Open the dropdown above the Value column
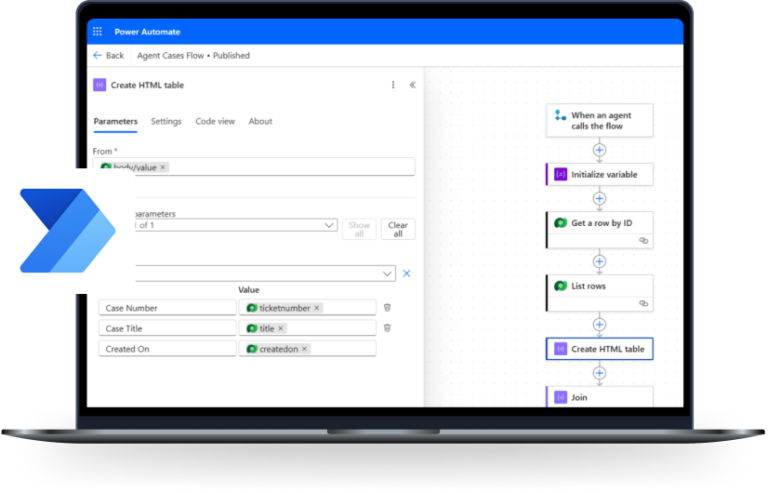 387,273
